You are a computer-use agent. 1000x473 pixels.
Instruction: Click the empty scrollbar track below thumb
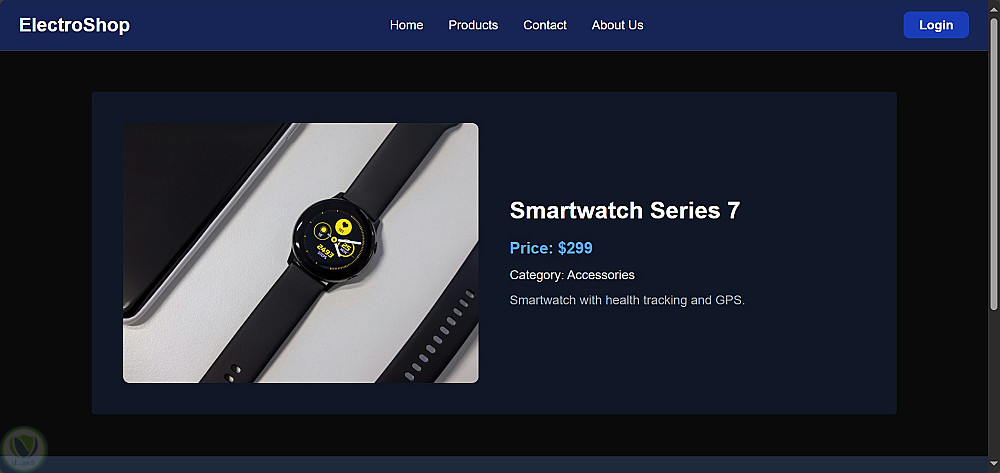[994, 382]
